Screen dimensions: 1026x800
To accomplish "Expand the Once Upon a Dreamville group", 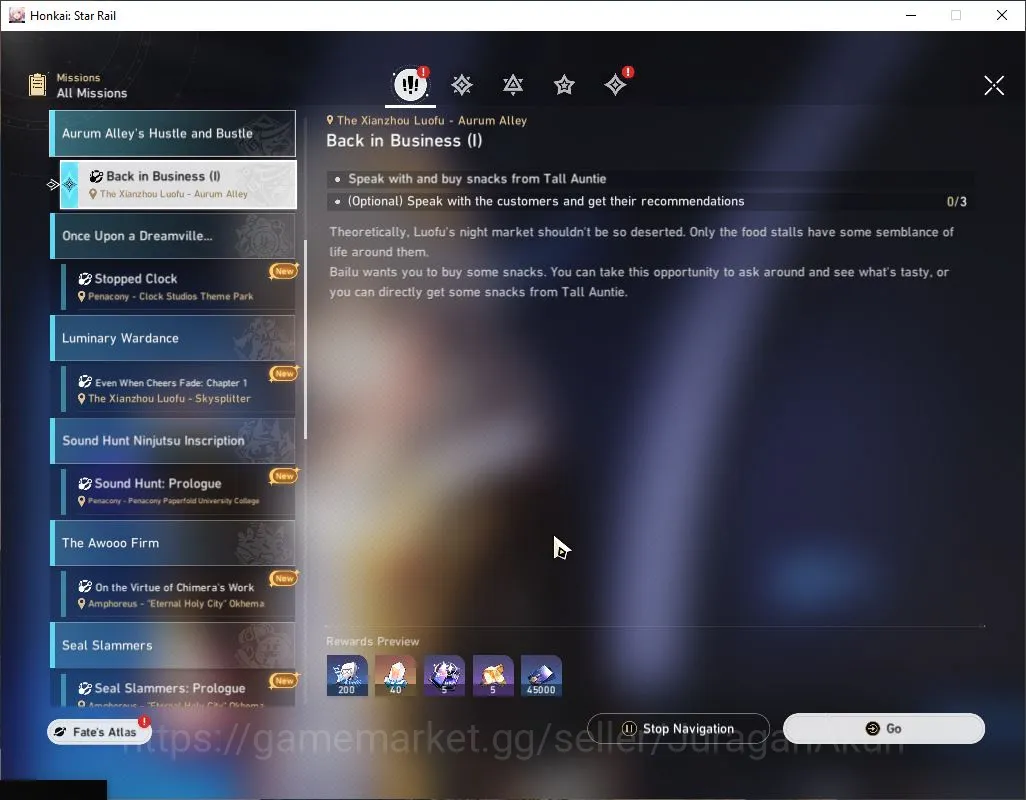I will 173,236.
